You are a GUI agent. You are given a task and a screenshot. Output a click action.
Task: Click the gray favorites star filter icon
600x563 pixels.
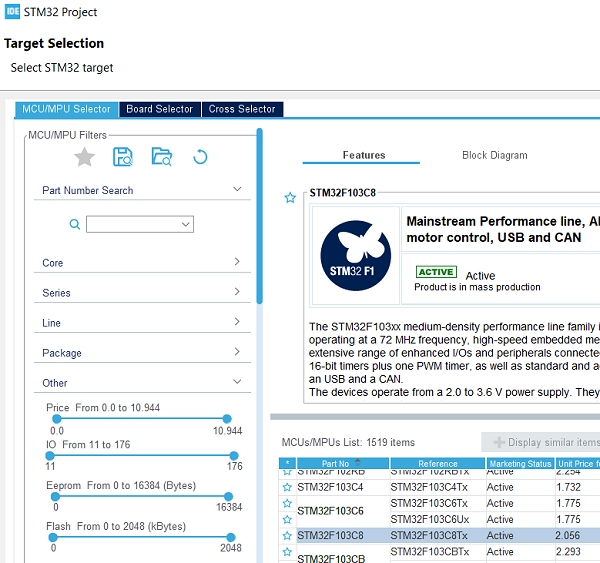(85, 156)
